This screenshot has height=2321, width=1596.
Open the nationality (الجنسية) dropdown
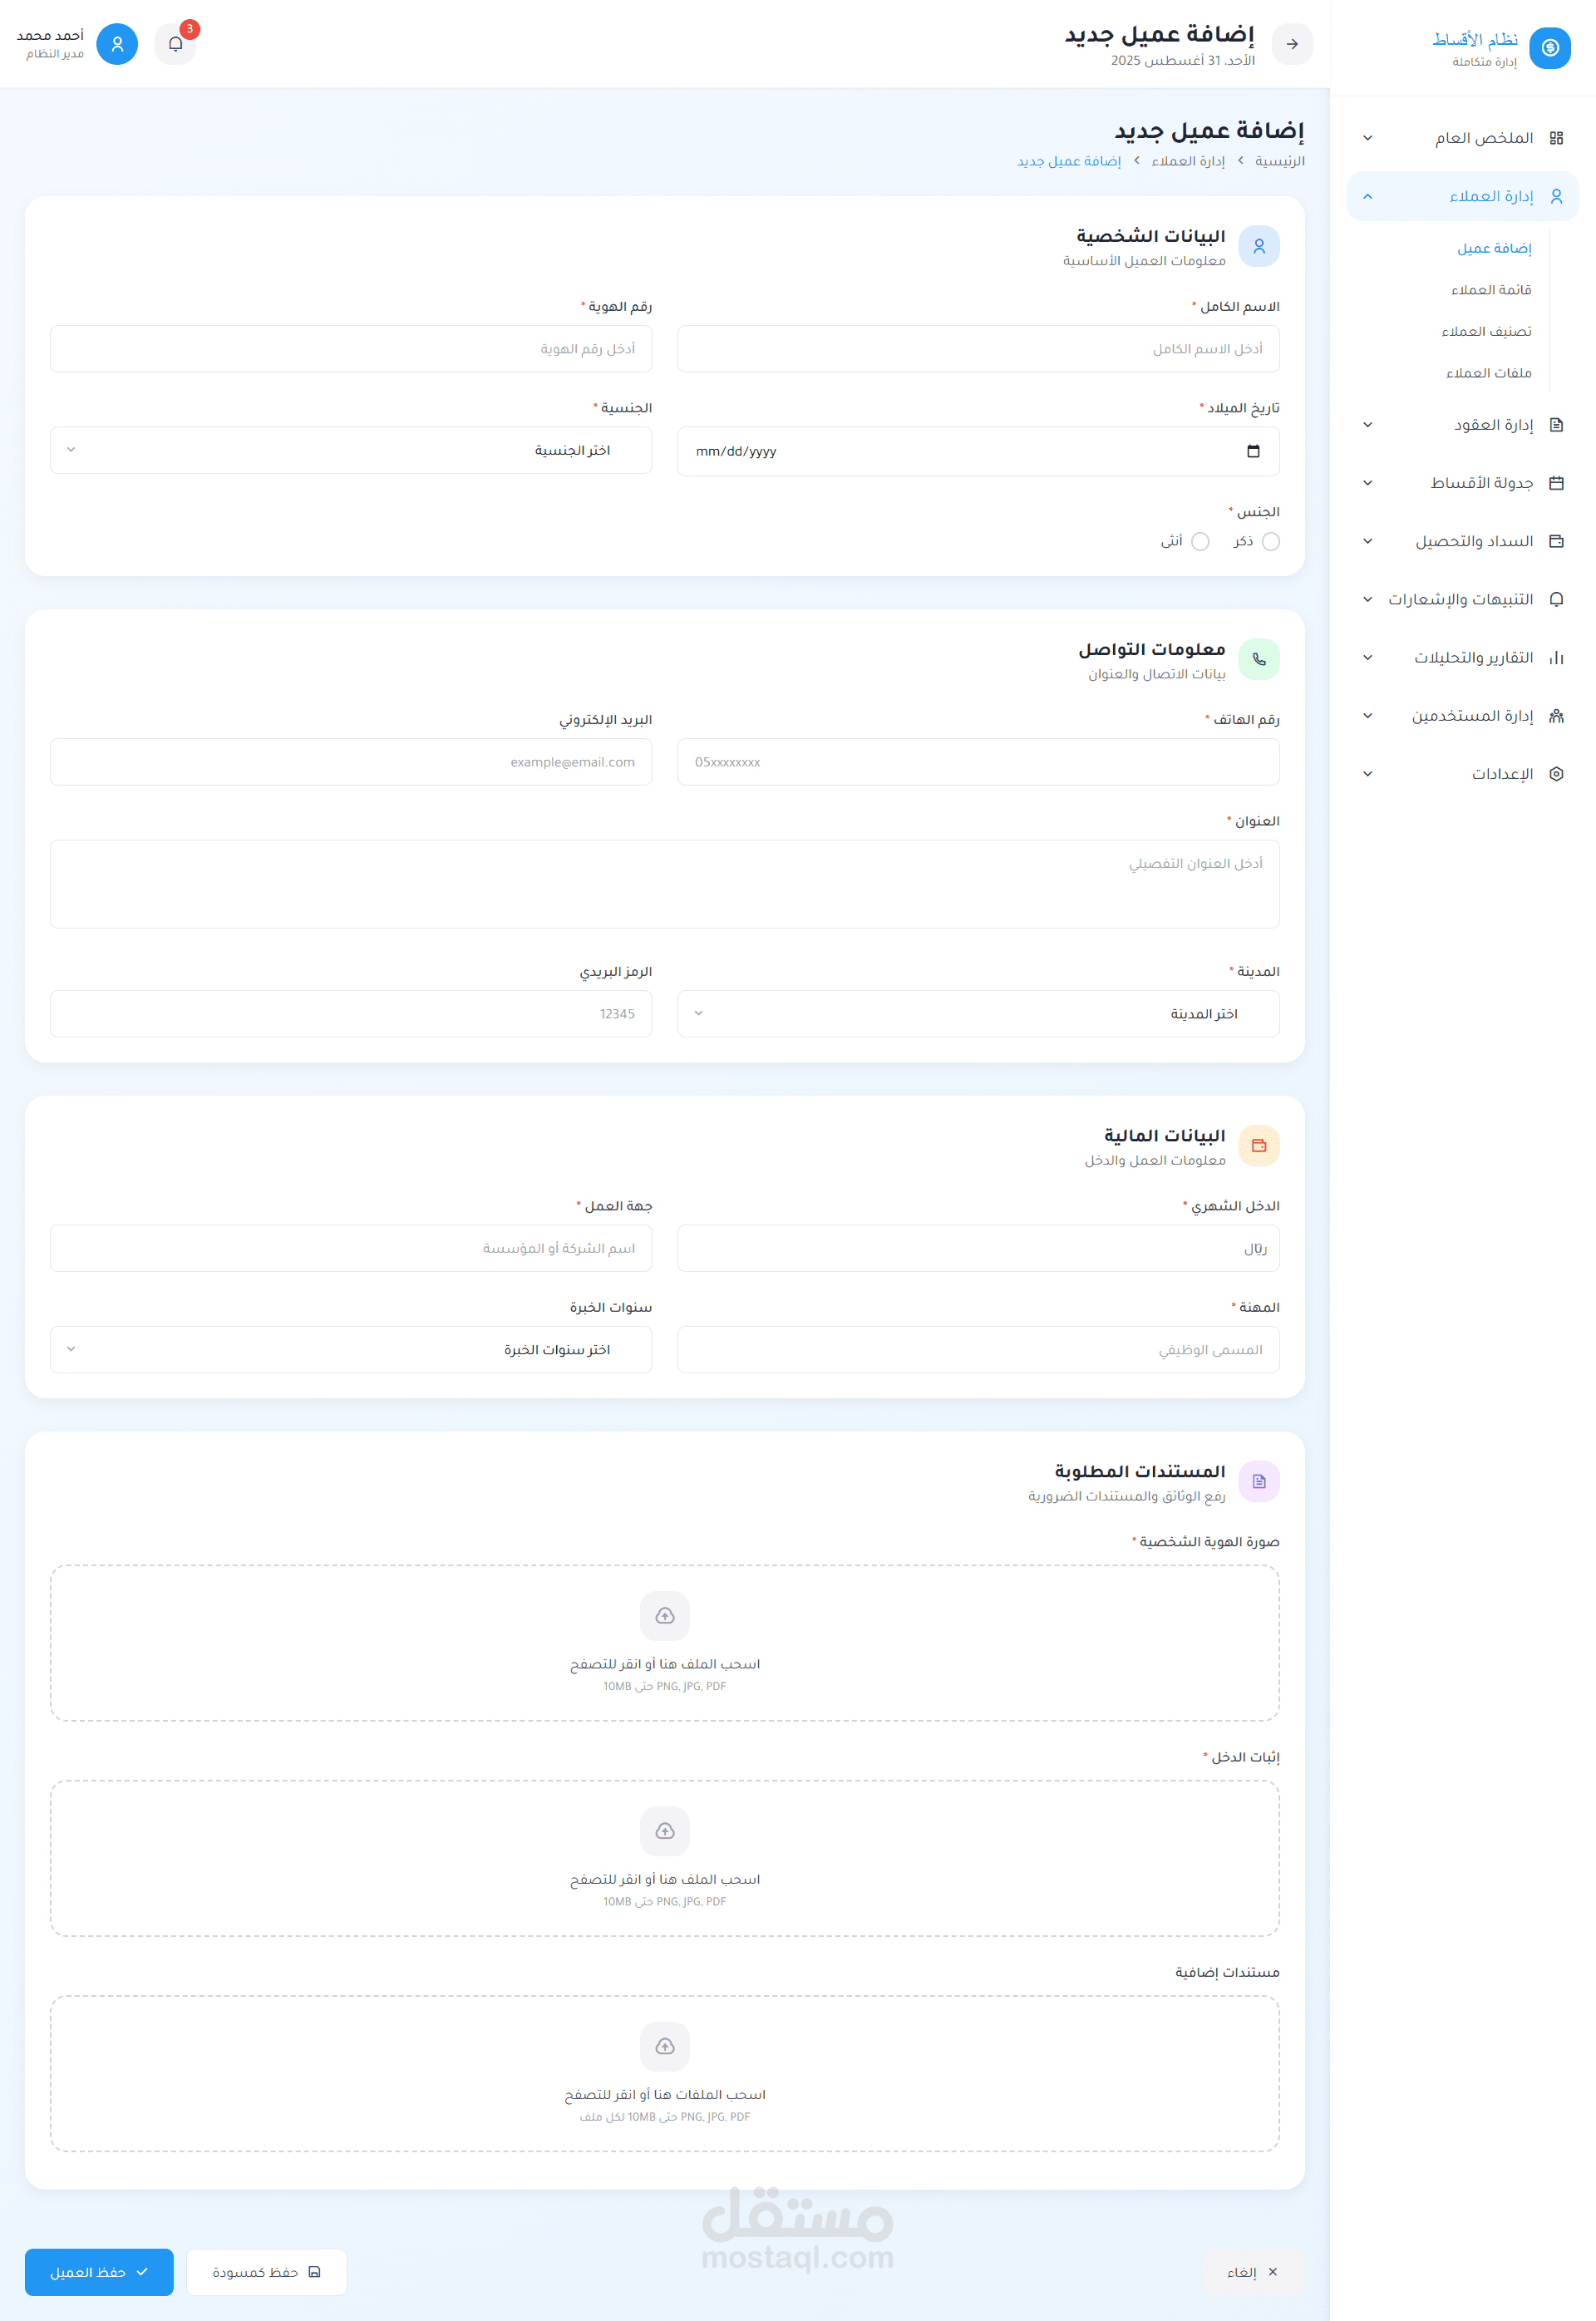pyautogui.click(x=351, y=450)
